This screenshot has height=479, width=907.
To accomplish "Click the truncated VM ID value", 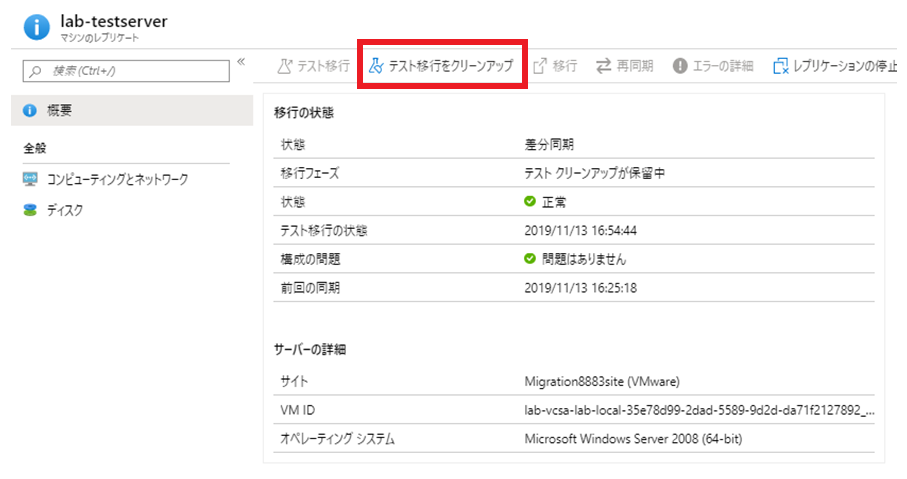I will click(699, 410).
